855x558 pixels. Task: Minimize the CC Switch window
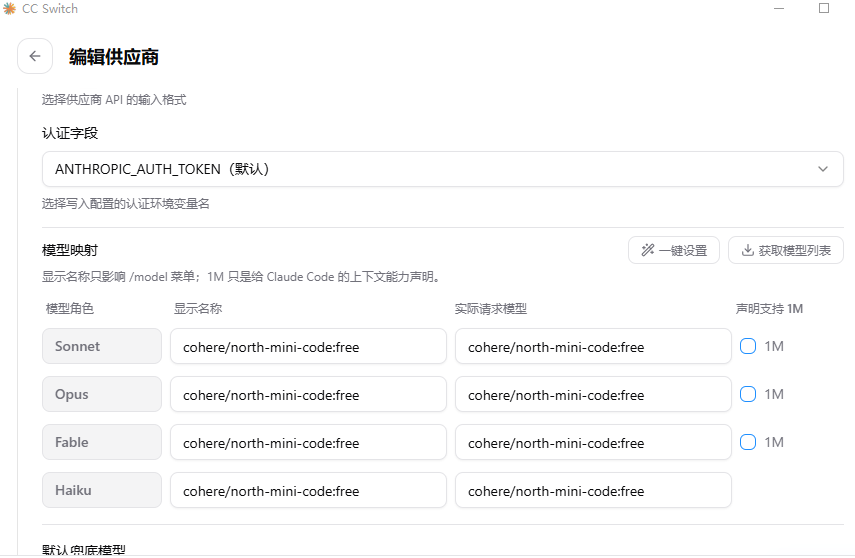pyautogui.click(x=779, y=9)
